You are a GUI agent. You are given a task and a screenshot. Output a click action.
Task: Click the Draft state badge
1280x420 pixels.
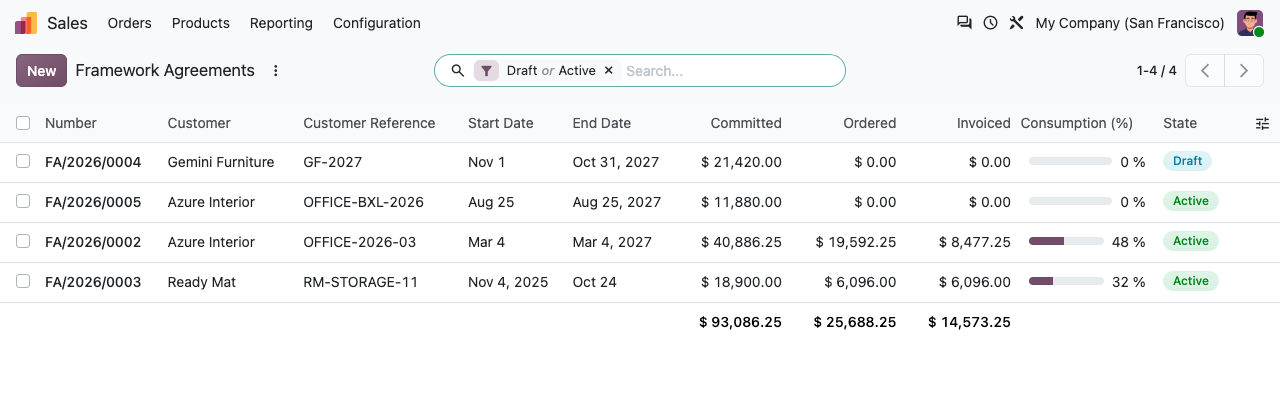[1187, 161]
